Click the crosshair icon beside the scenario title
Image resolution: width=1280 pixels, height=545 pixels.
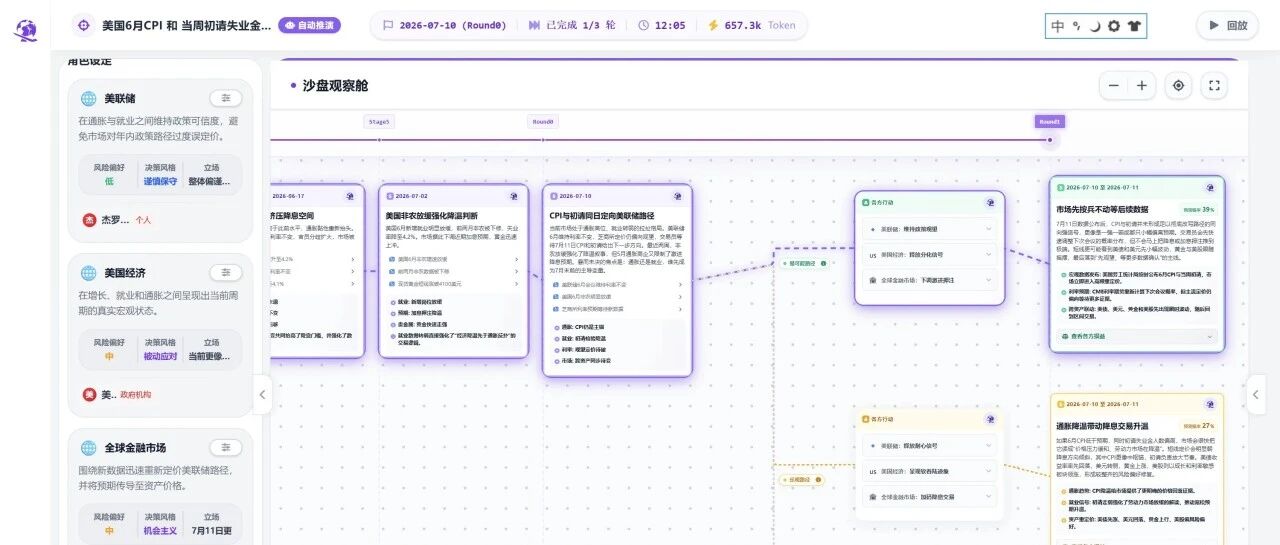85,25
